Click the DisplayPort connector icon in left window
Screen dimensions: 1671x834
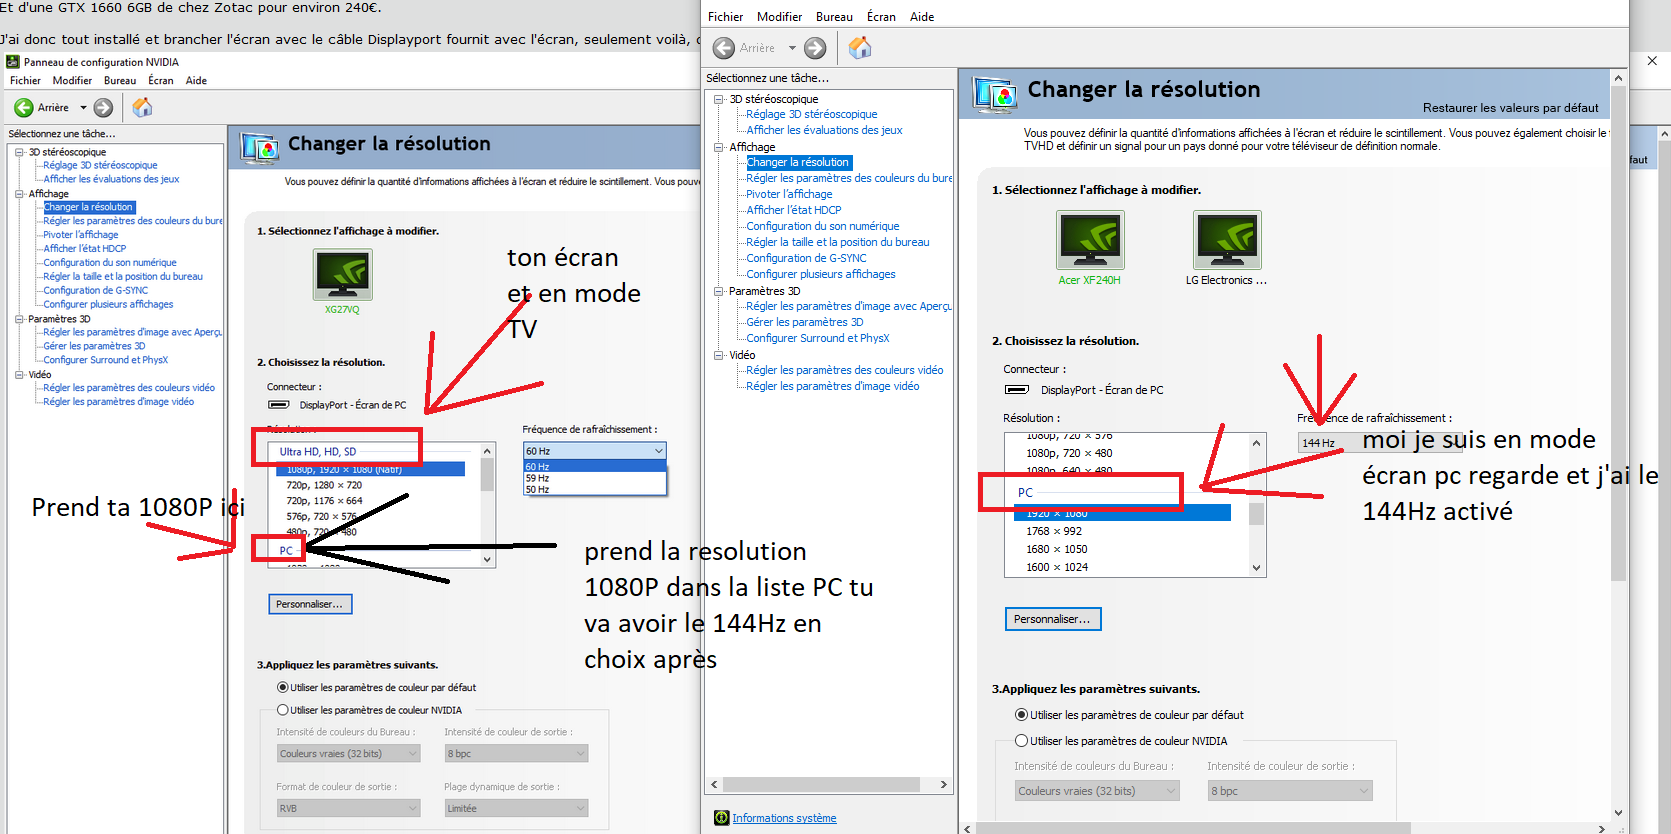(x=279, y=405)
